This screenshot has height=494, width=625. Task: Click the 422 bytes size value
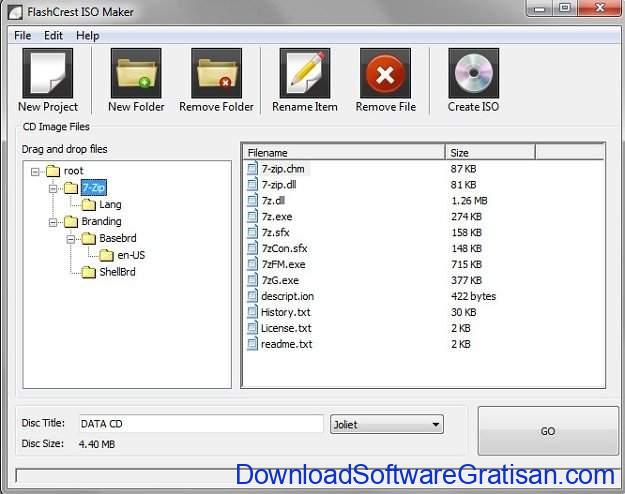(474, 296)
